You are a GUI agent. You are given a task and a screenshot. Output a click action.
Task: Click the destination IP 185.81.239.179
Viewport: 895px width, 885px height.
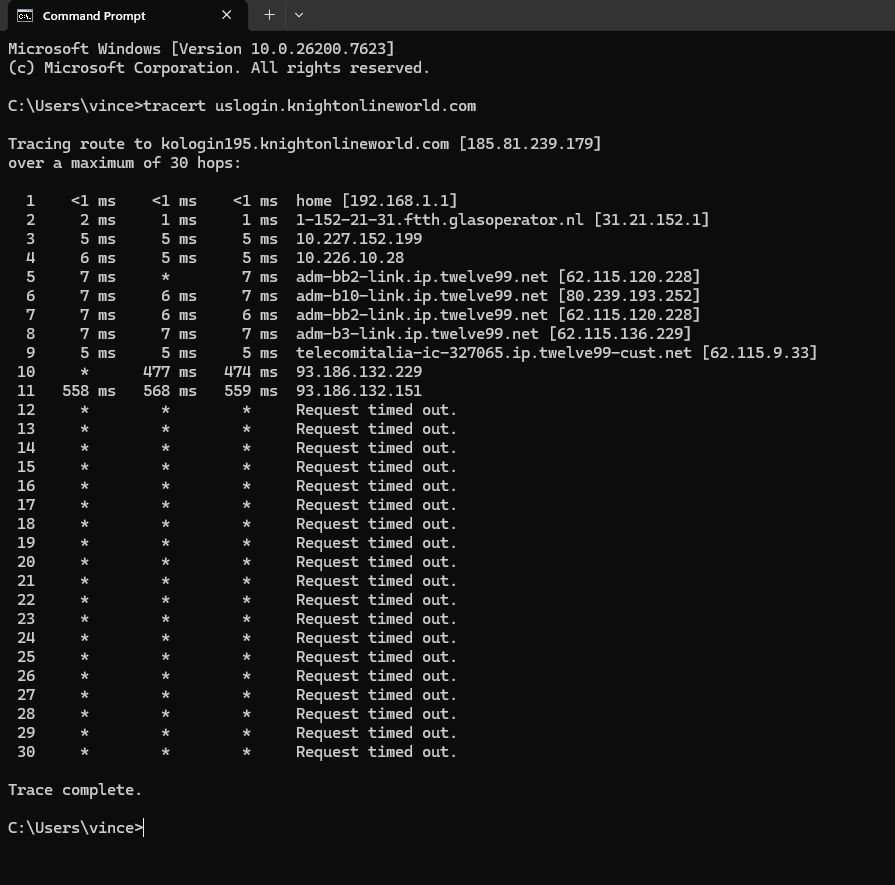pyautogui.click(x=530, y=144)
